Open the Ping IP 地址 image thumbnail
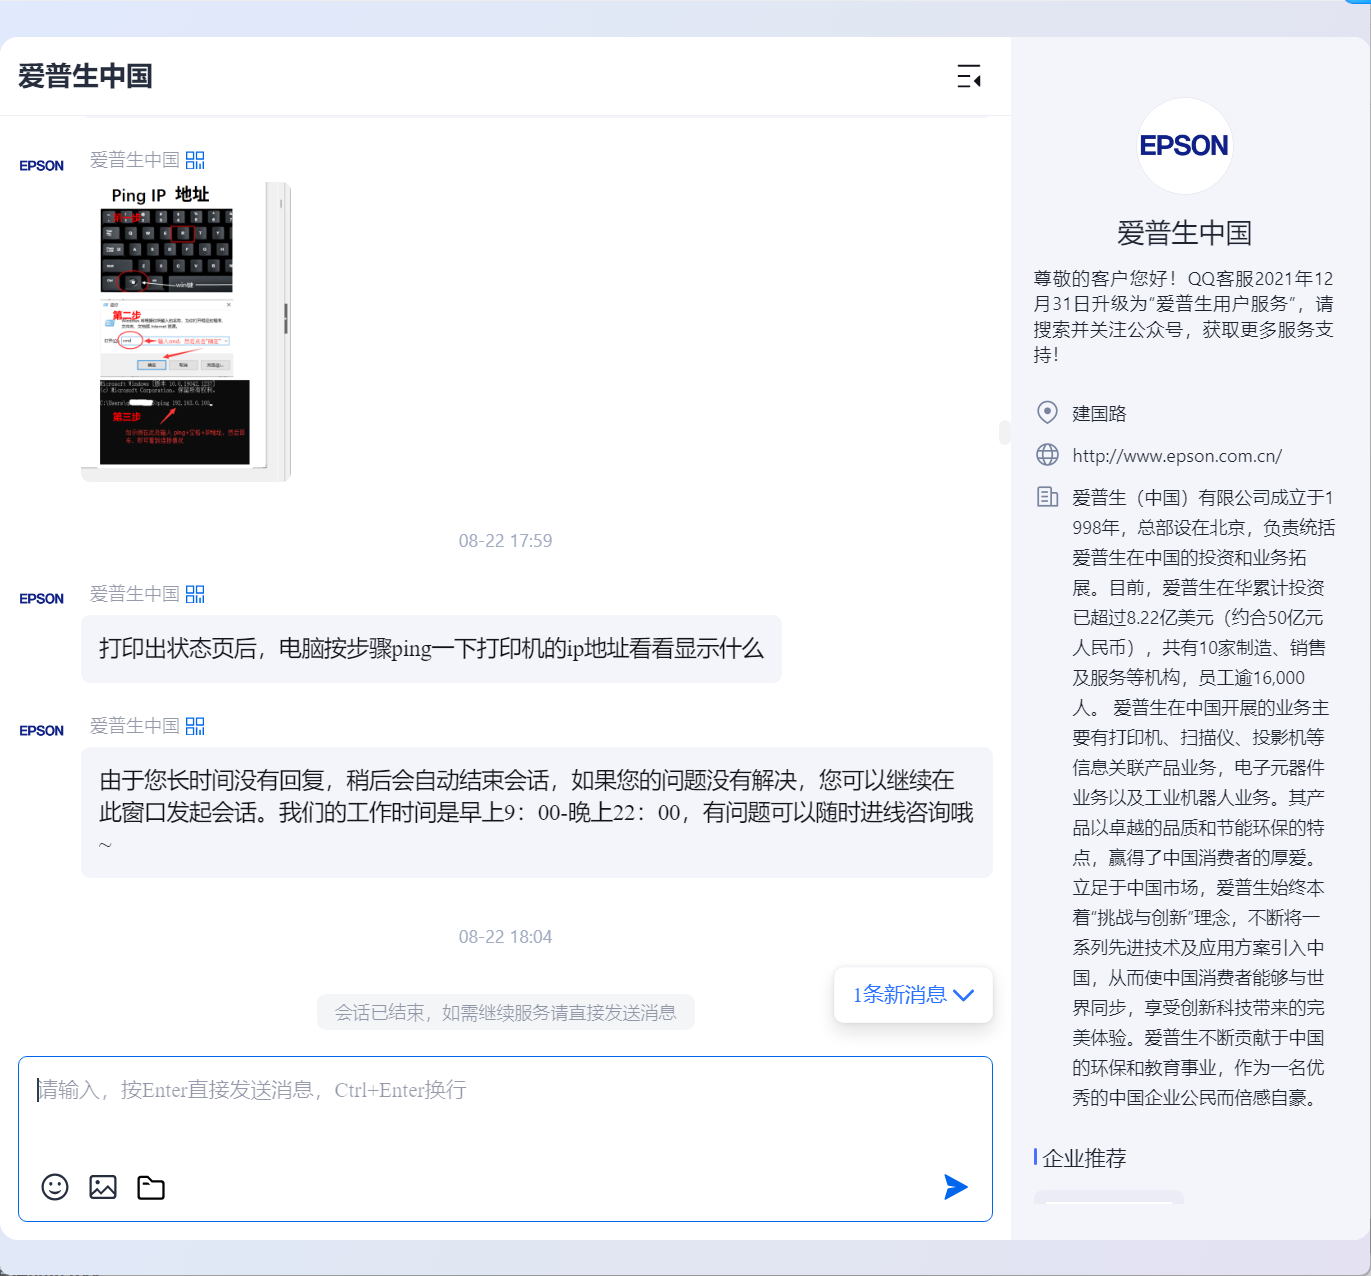This screenshot has height=1276, width=1371. pyautogui.click(x=185, y=331)
